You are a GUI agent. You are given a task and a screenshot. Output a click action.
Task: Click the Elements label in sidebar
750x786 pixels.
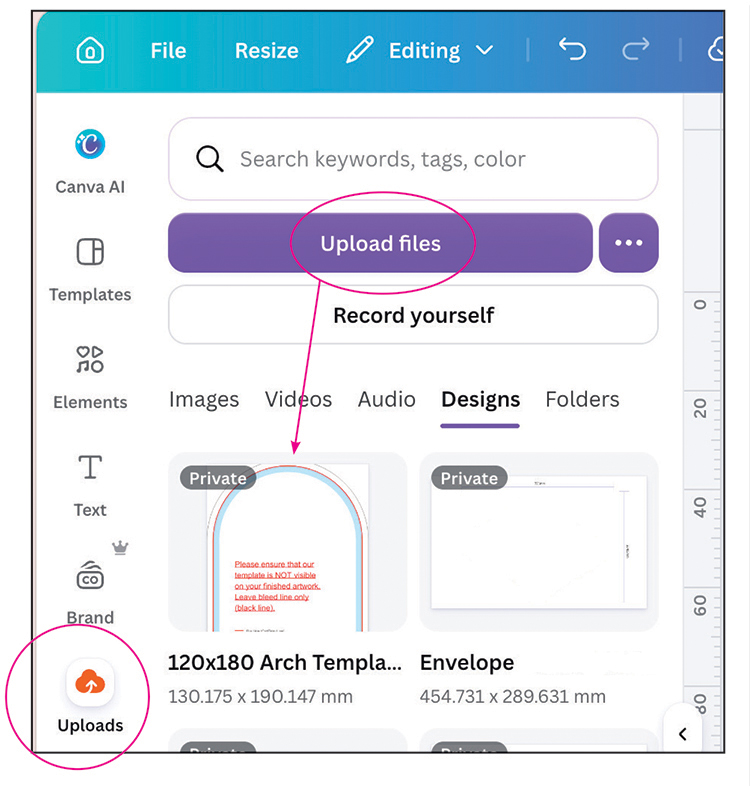(90, 402)
